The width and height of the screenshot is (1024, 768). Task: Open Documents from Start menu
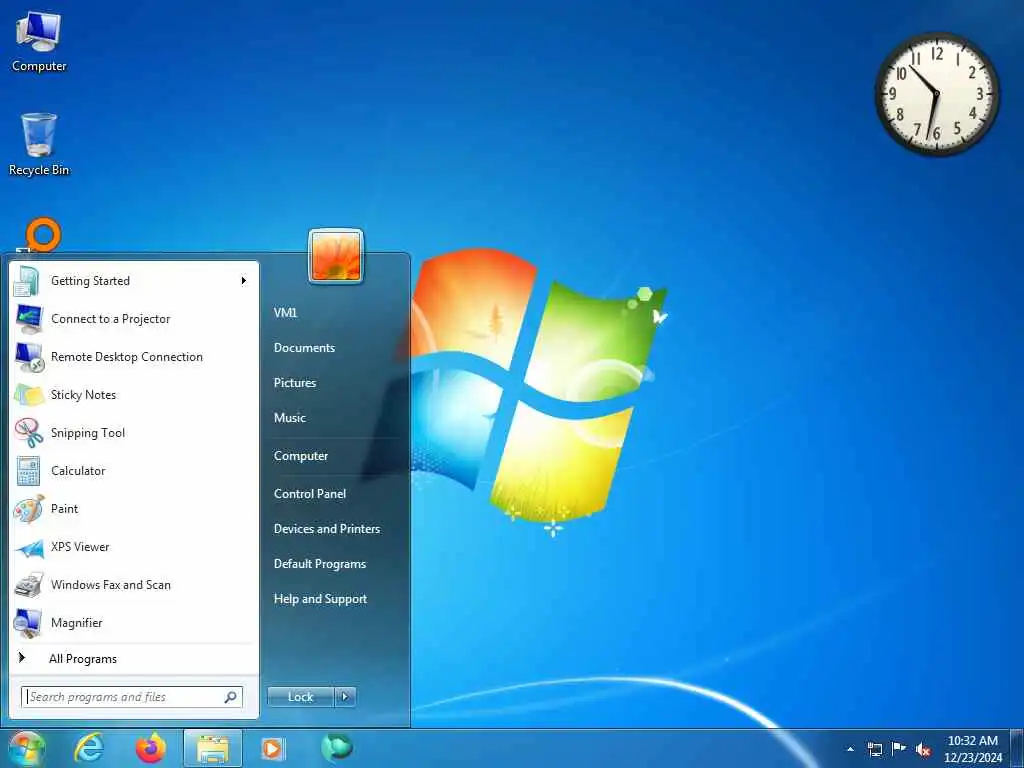click(304, 348)
